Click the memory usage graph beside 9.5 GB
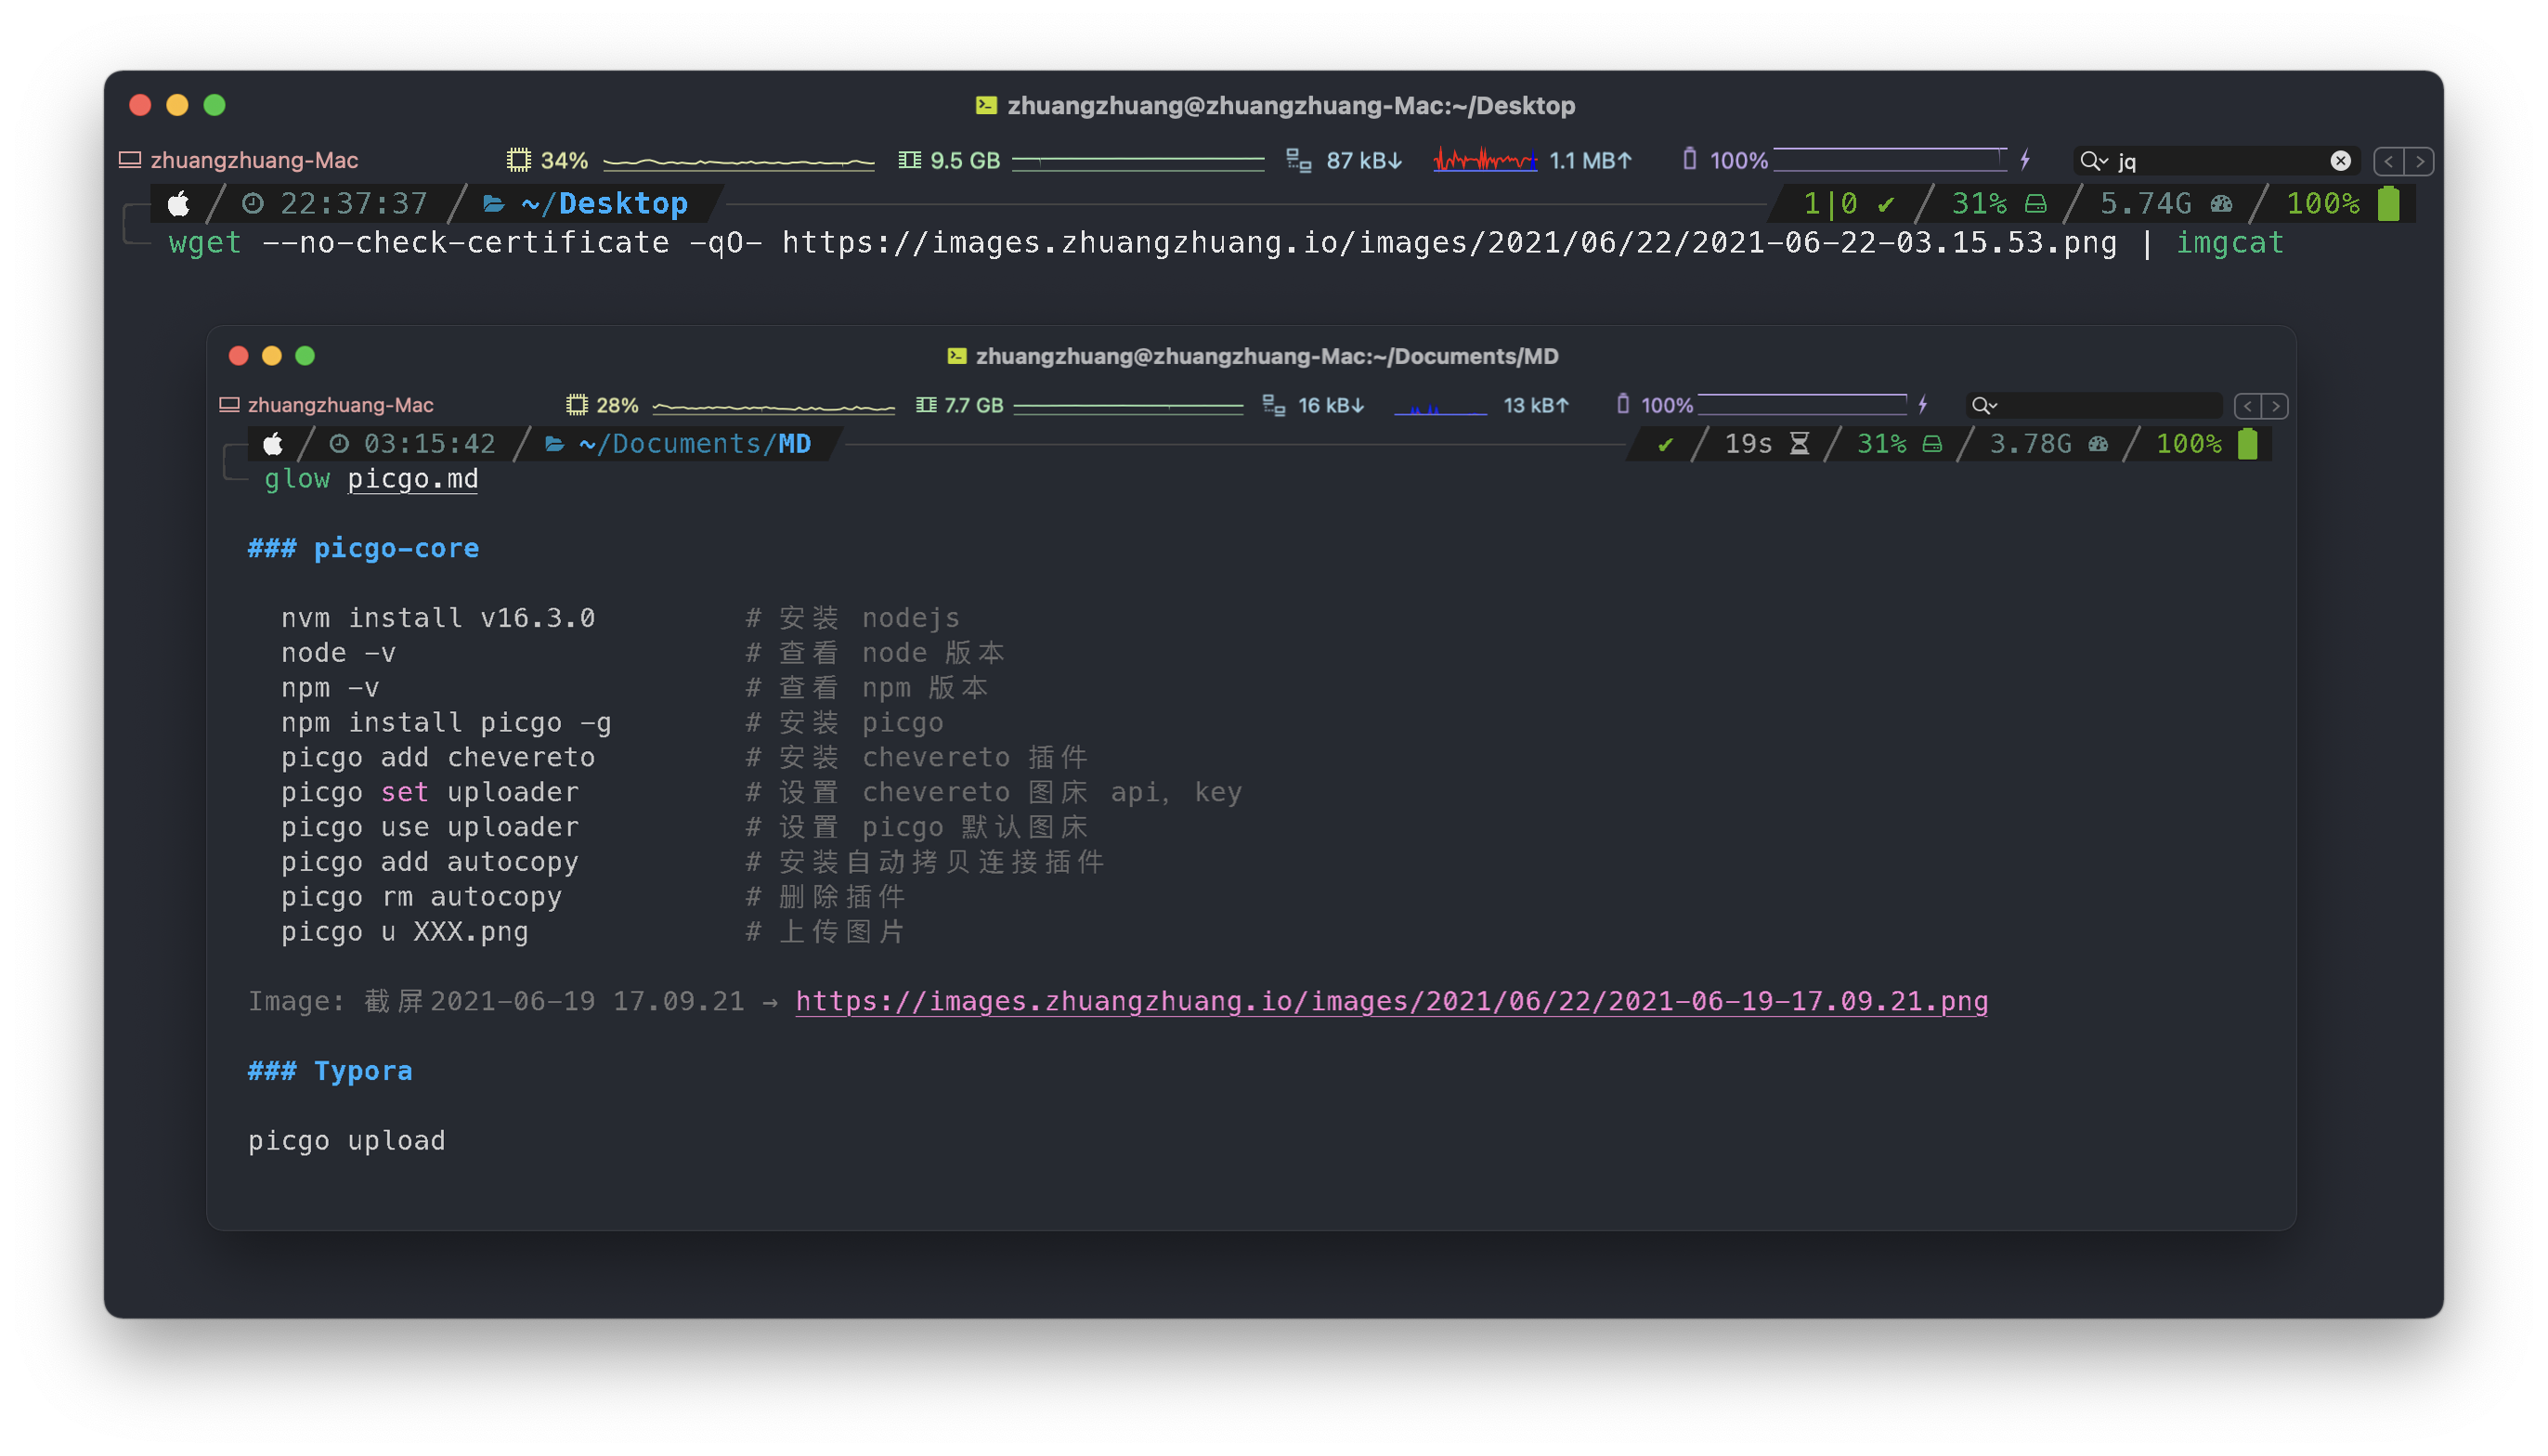Viewport: 2548px width, 1456px height. [x=1139, y=161]
